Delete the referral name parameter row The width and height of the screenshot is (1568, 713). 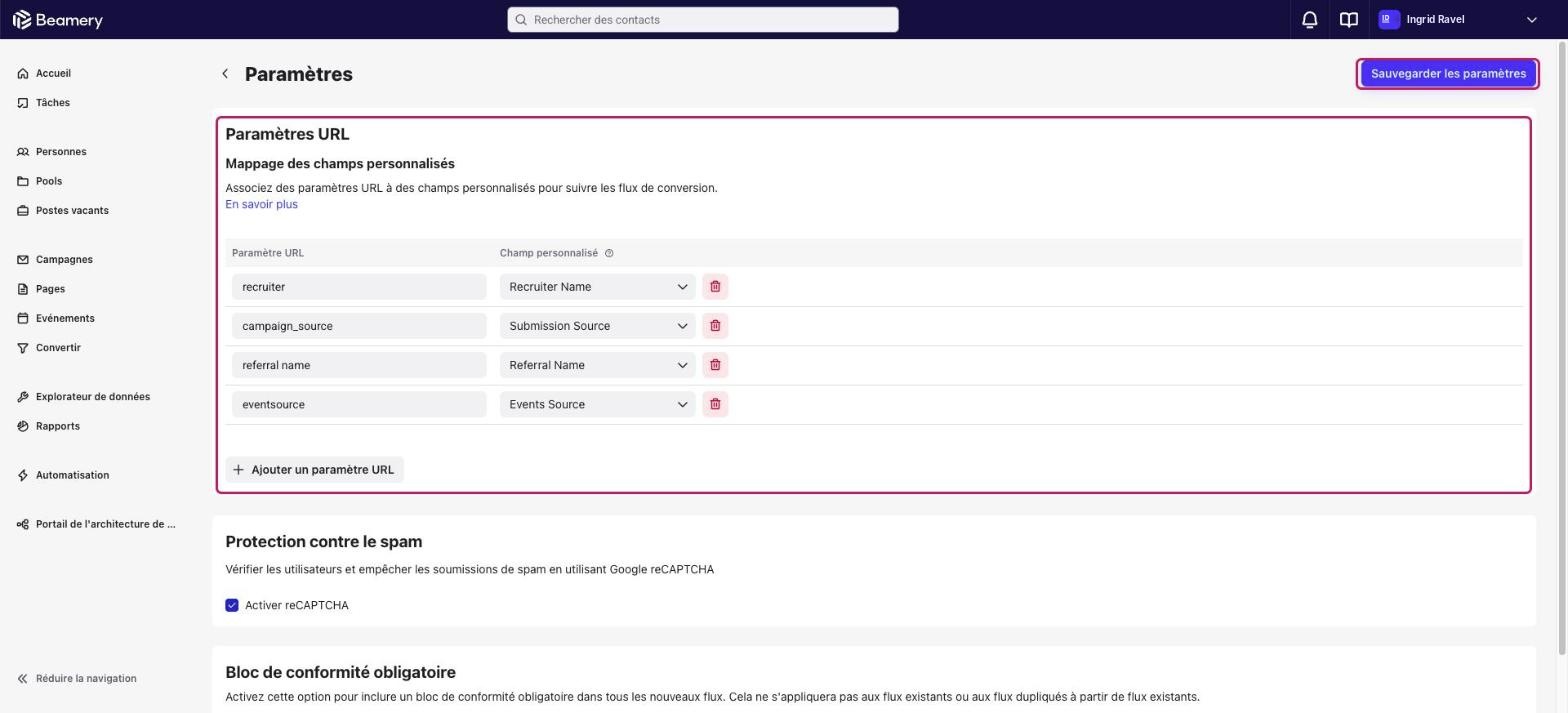715,365
